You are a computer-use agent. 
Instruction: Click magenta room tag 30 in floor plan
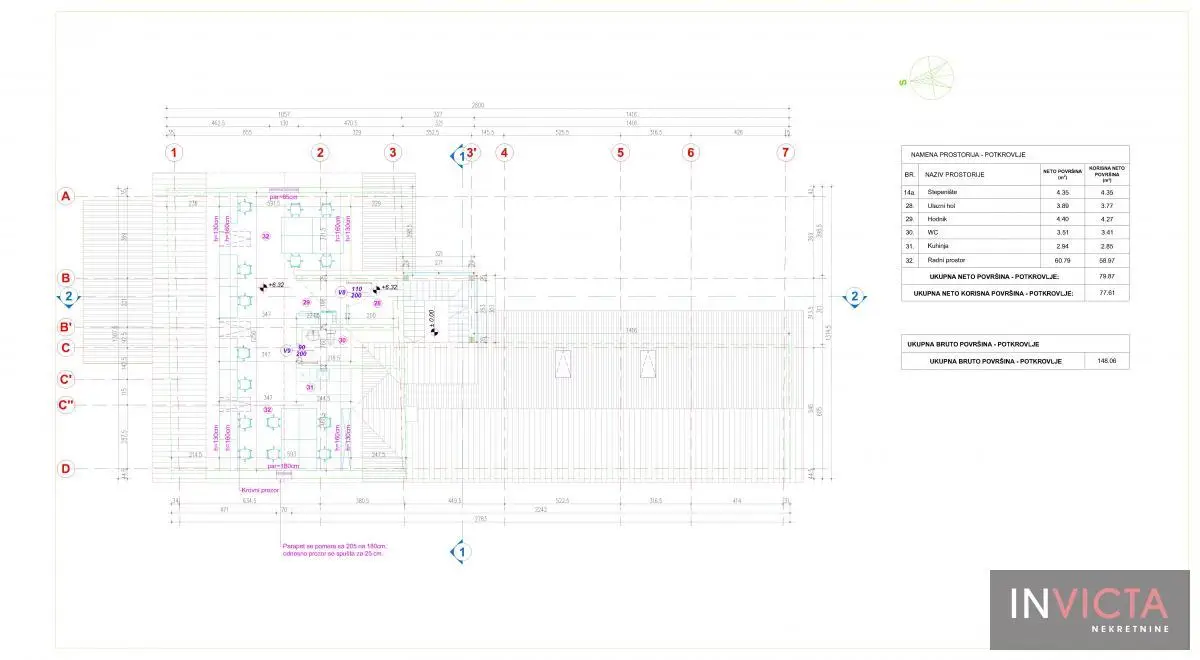pyautogui.click(x=342, y=341)
